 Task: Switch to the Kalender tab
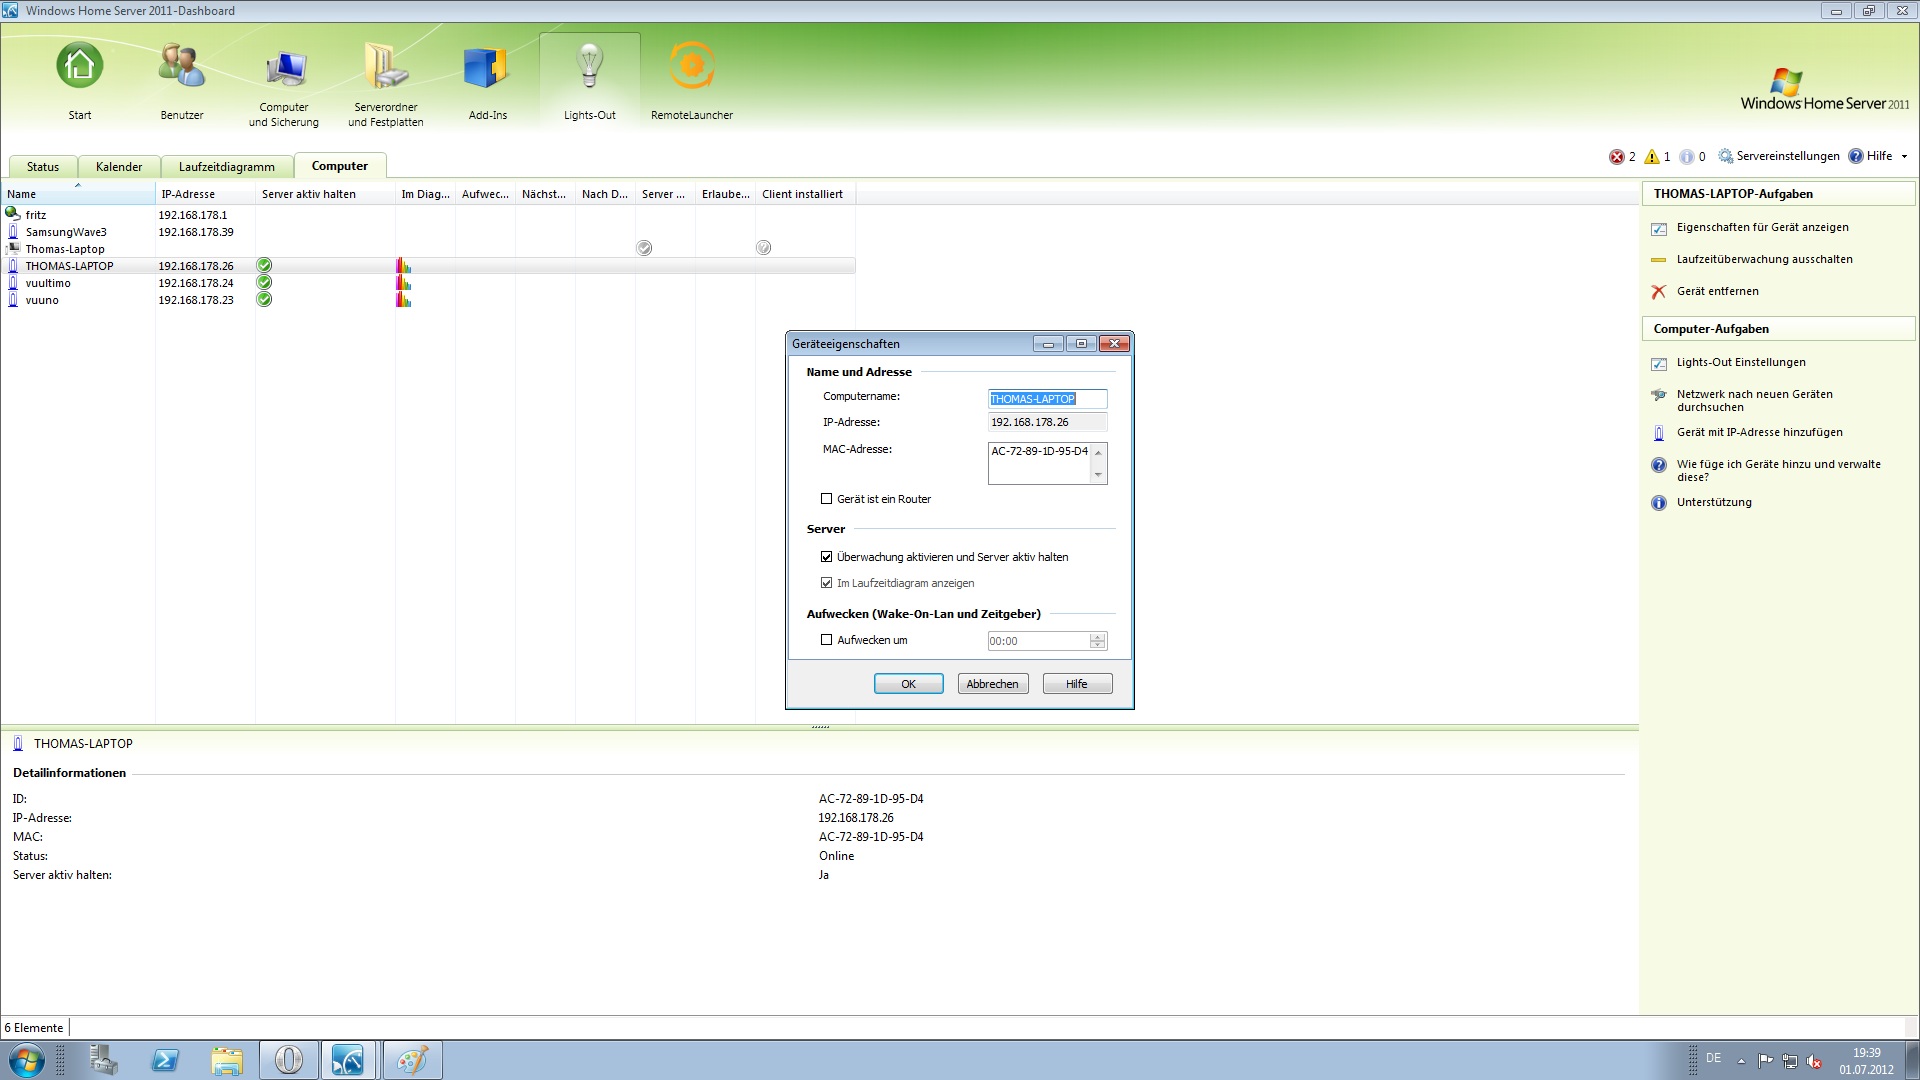[119, 167]
